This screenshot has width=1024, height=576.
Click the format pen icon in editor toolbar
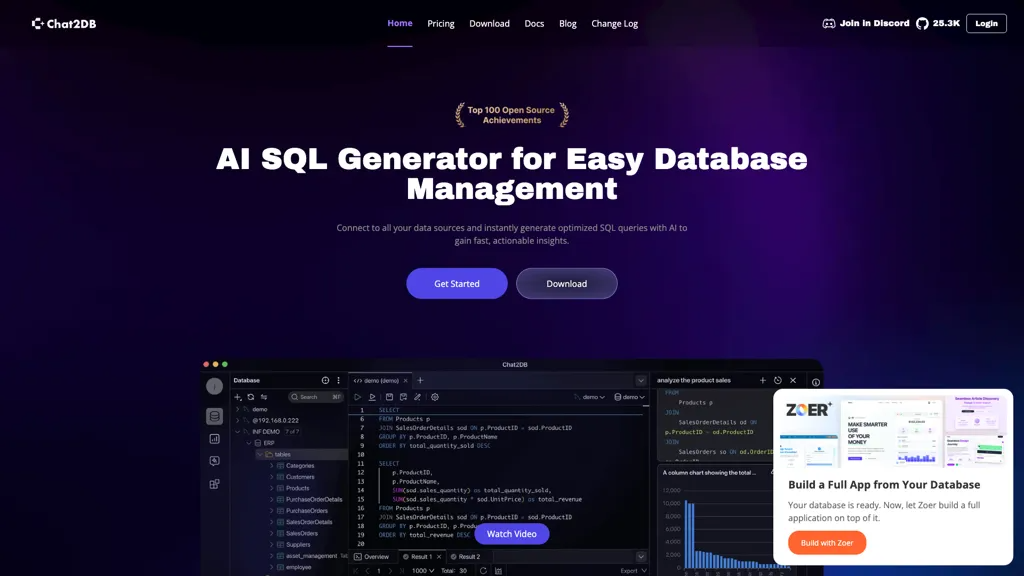pos(418,397)
